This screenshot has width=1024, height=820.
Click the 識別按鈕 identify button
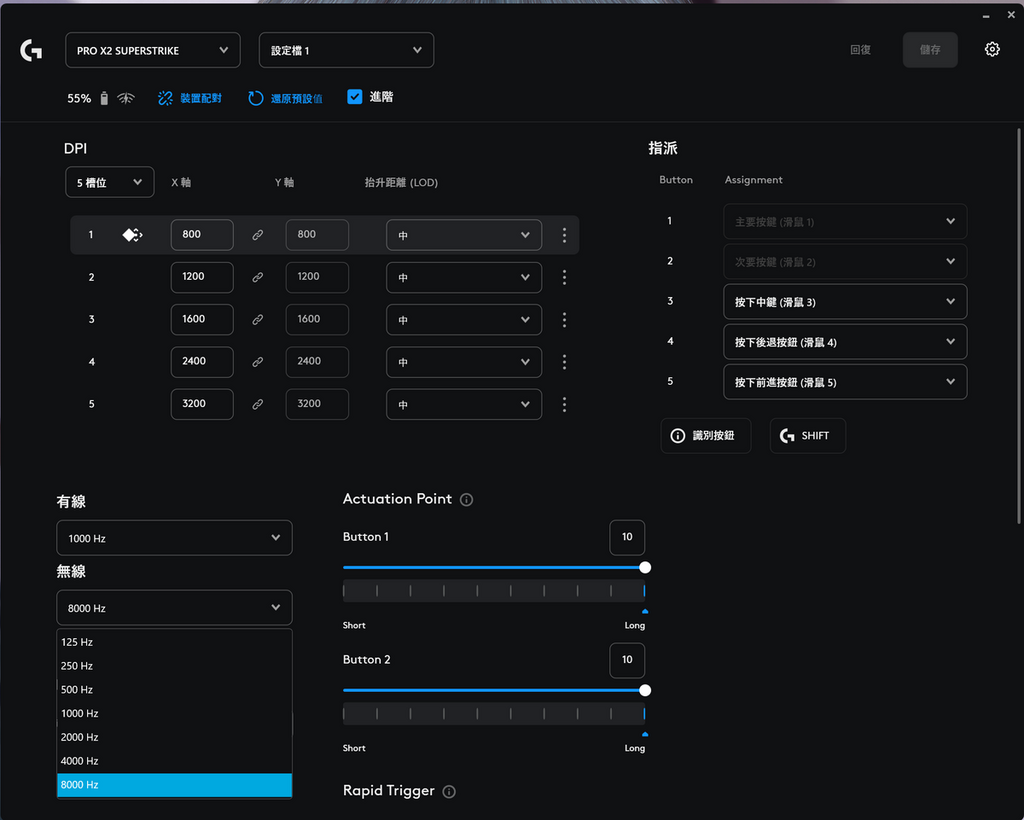[705, 436]
